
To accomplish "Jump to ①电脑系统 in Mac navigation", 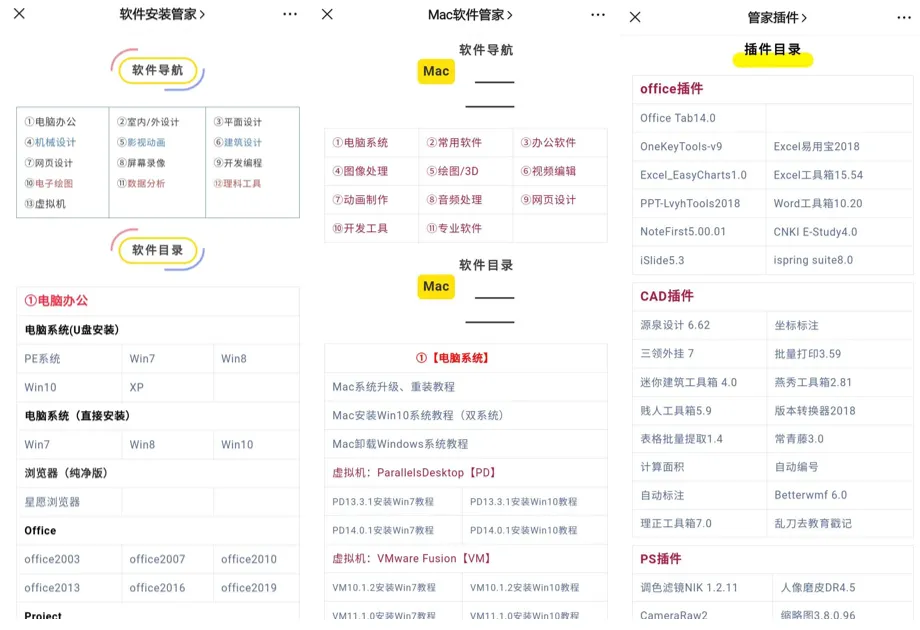I will point(360,143).
